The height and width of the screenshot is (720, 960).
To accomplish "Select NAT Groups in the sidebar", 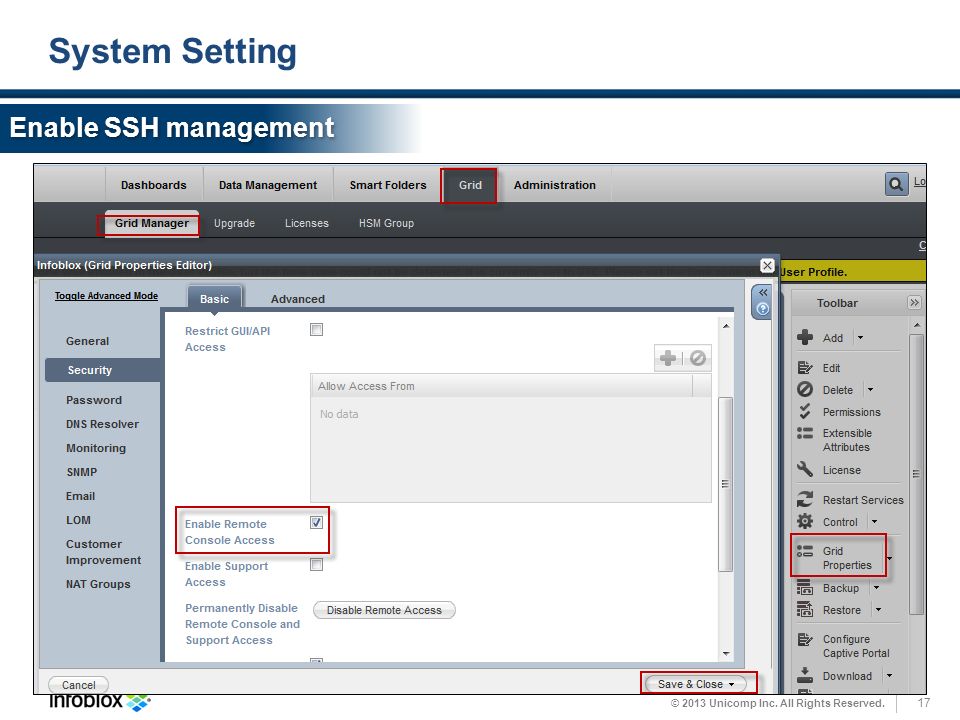I will coord(98,584).
